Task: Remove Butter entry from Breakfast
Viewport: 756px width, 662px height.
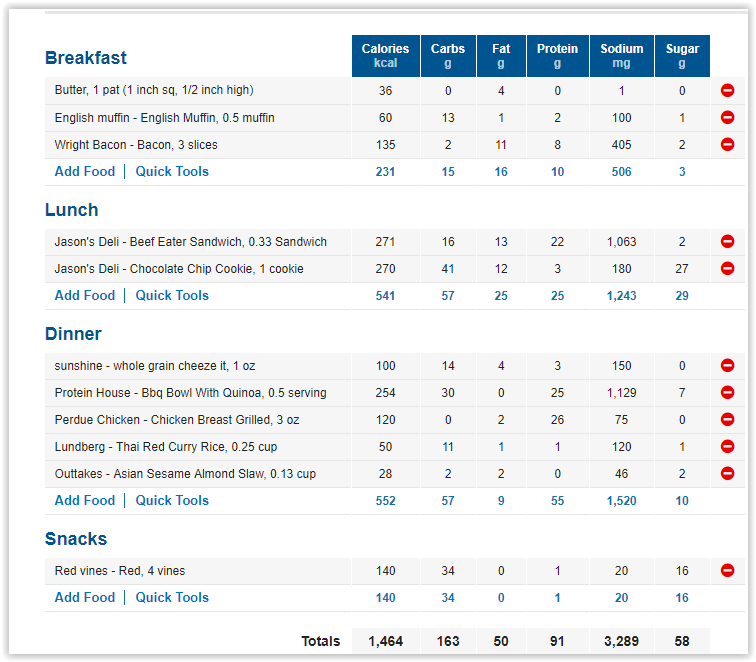Action: (727, 90)
